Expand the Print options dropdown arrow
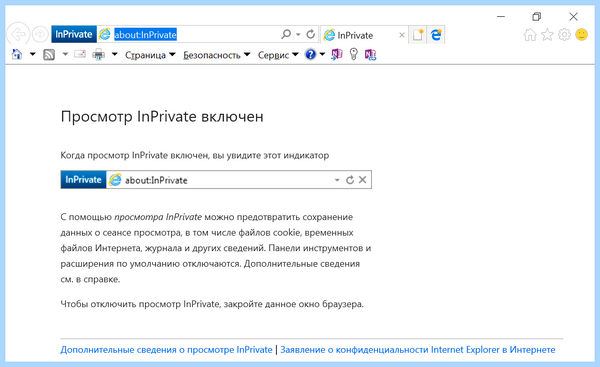Screen dimensions: 600x367 click(114, 54)
